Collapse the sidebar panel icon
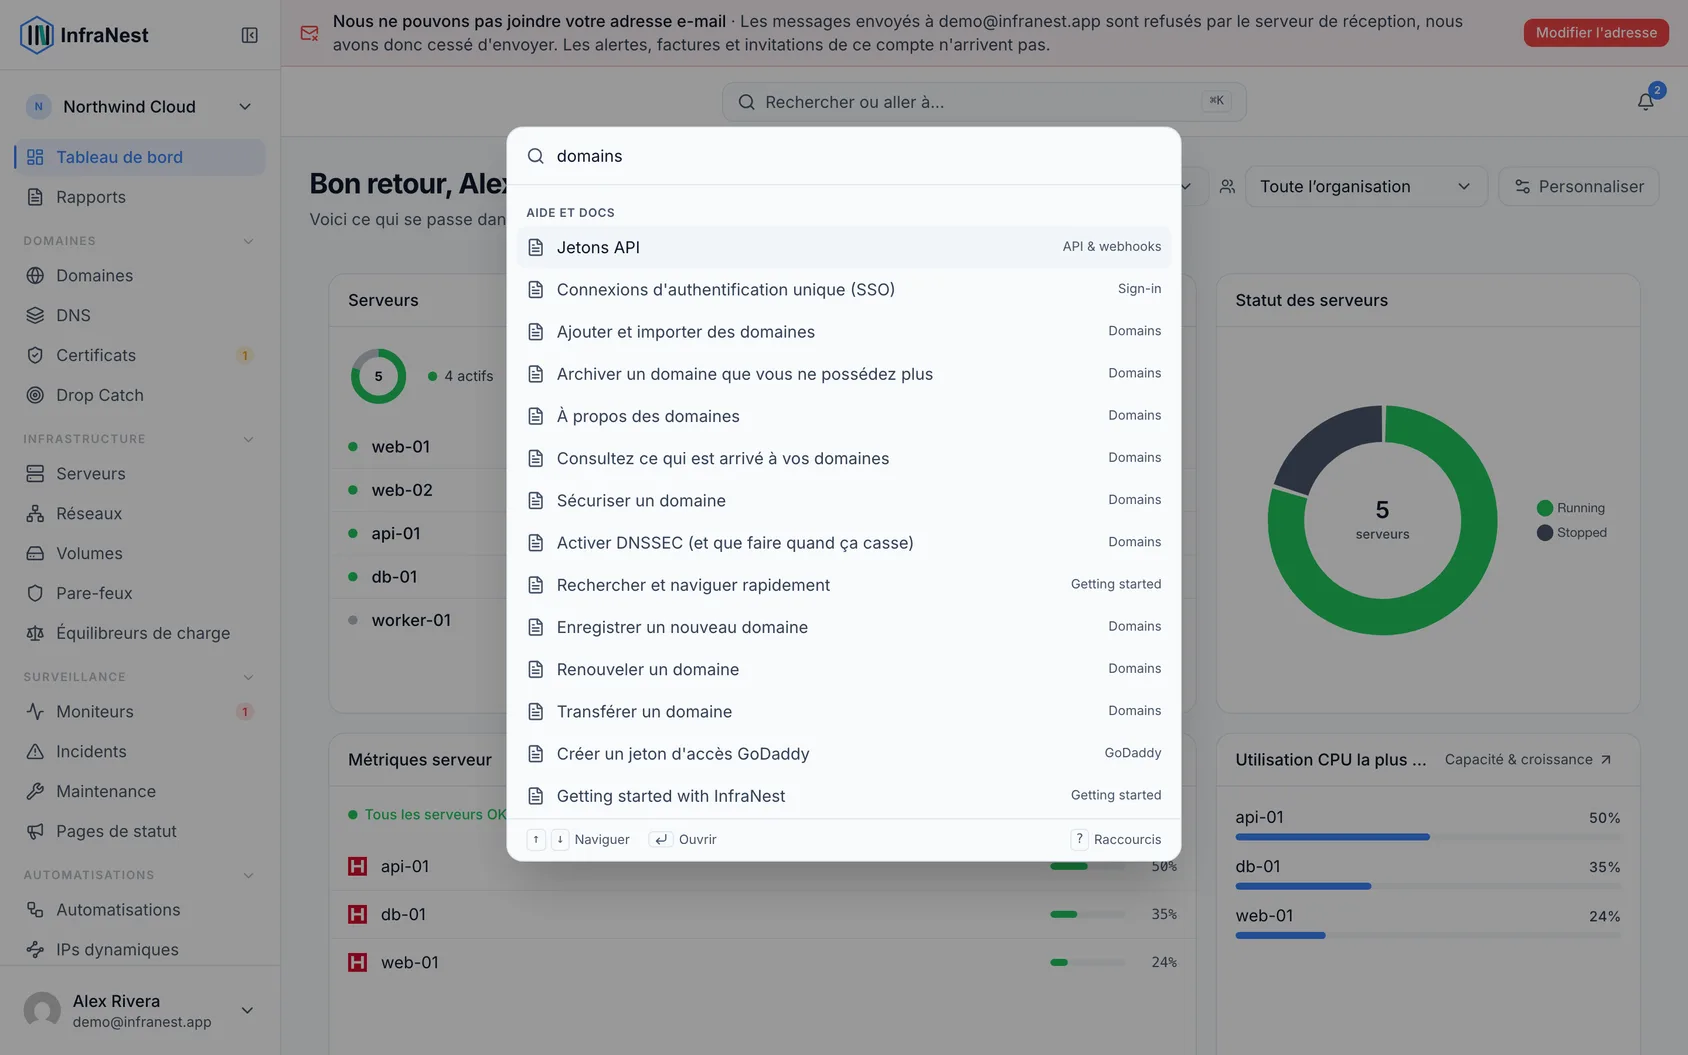Viewport: 1688px width, 1055px height. [250, 35]
